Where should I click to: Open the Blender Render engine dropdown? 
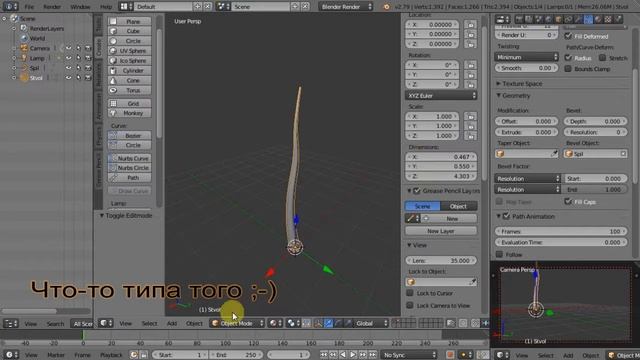pos(346,7)
